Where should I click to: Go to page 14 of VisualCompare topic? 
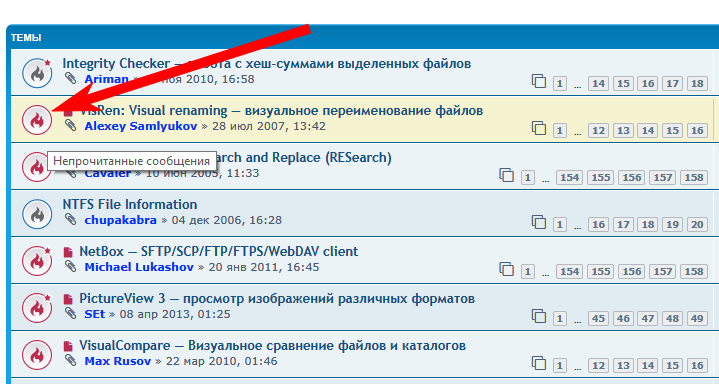pos(647,366)
